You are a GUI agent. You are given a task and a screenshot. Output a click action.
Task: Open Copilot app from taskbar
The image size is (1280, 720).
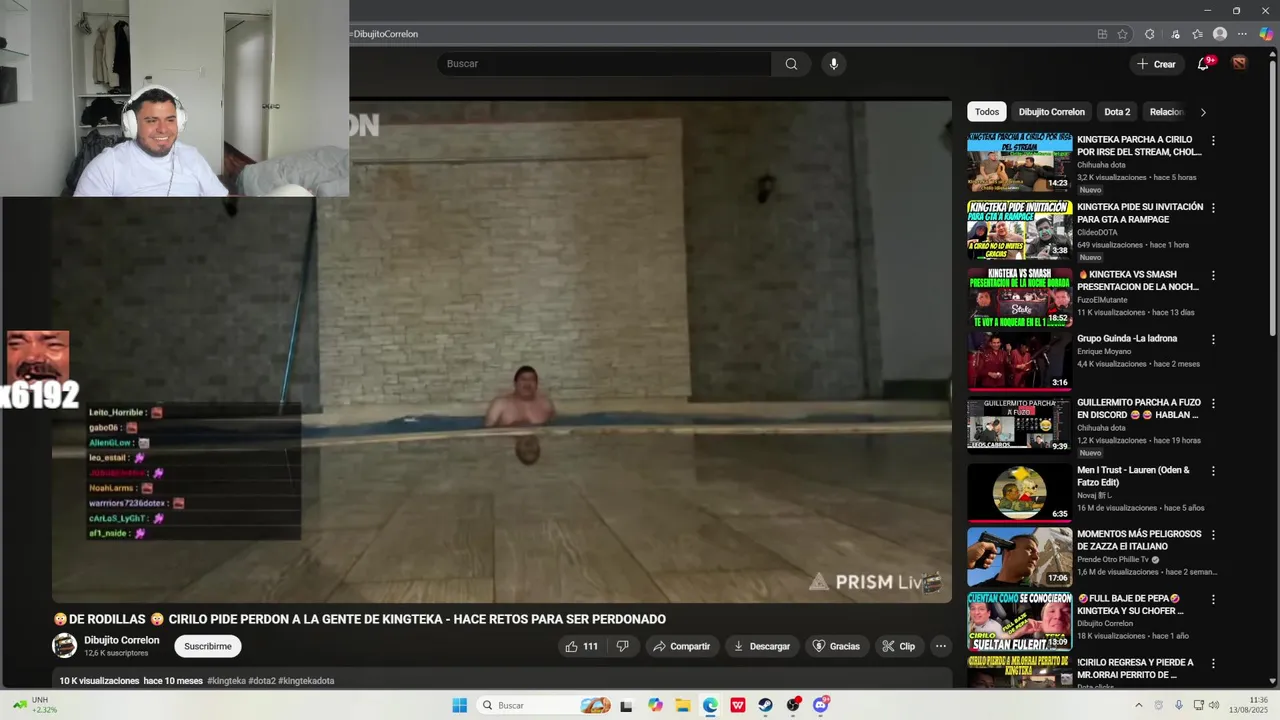click(655, 705)
